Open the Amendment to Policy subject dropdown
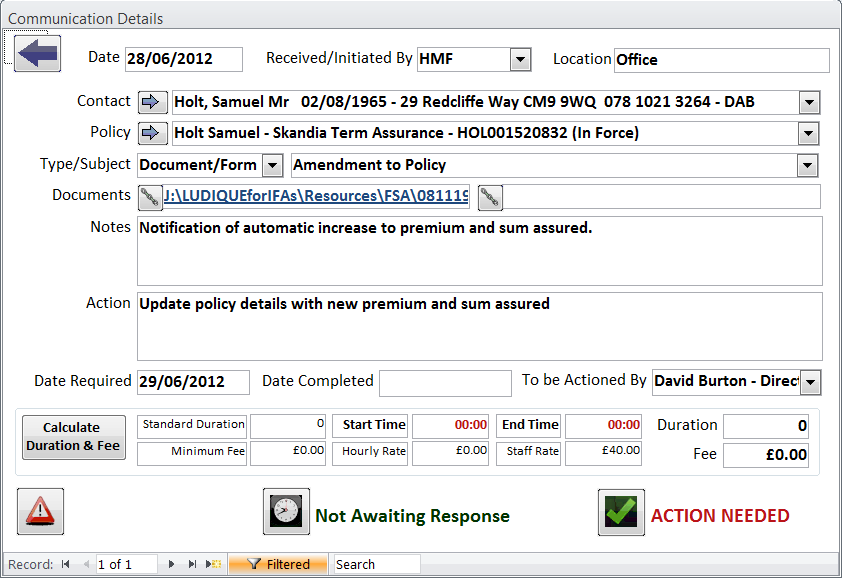842x578 pixels. point(808,166)
